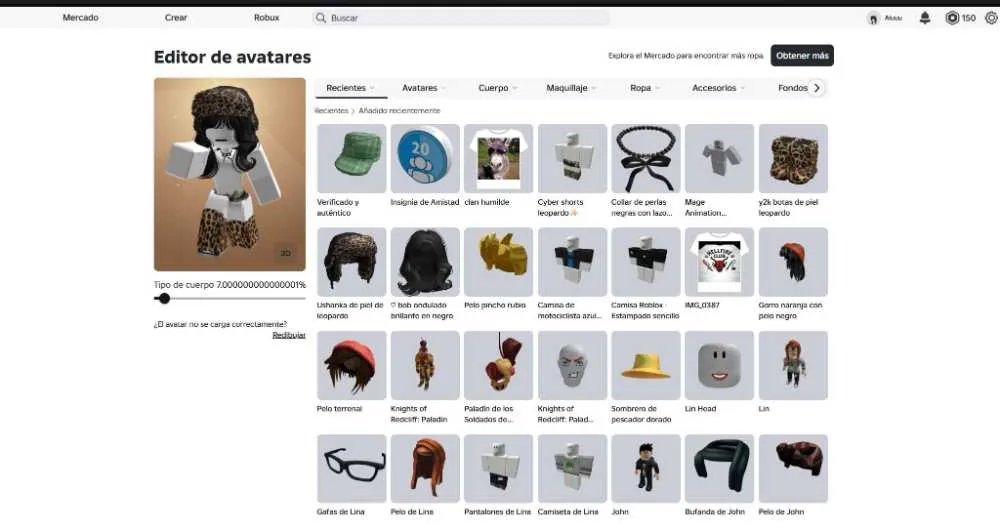The height and width of the screenshot is (531, 1000).
Task: Select the Paladín de los Soldados item
Action: pyautogui.click(x=498, y=365)
